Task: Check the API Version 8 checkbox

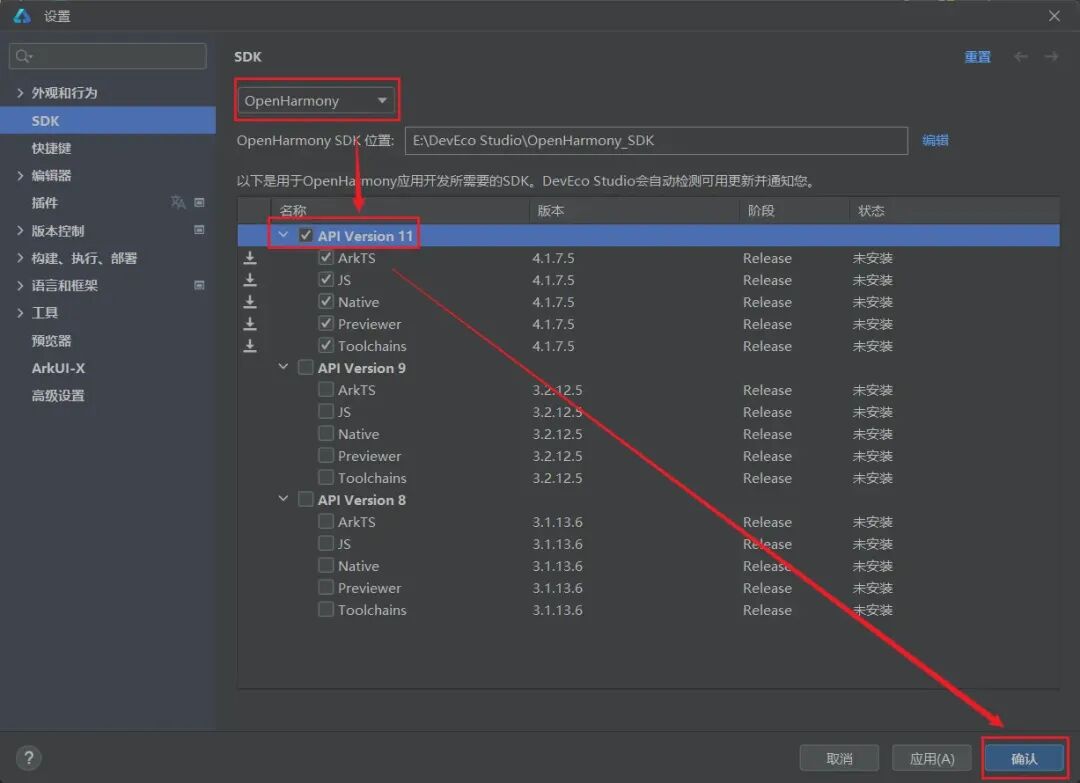Action: [x=306, y=500]
